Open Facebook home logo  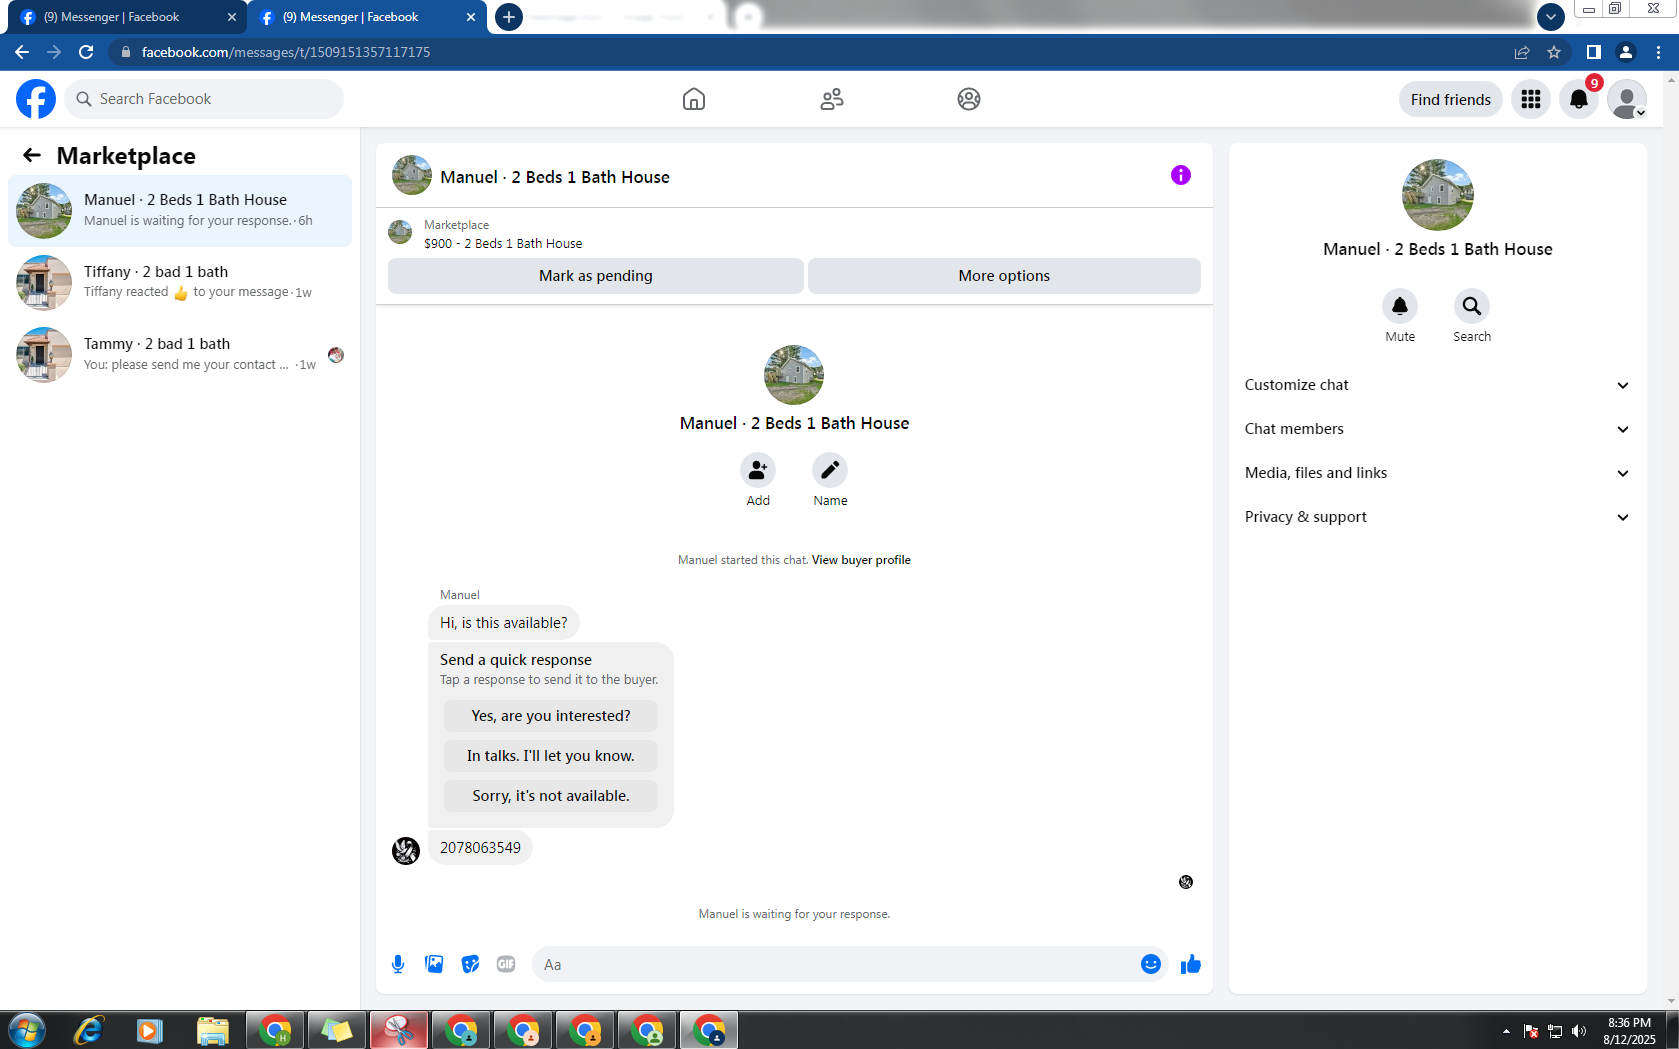tap(36, 99)
